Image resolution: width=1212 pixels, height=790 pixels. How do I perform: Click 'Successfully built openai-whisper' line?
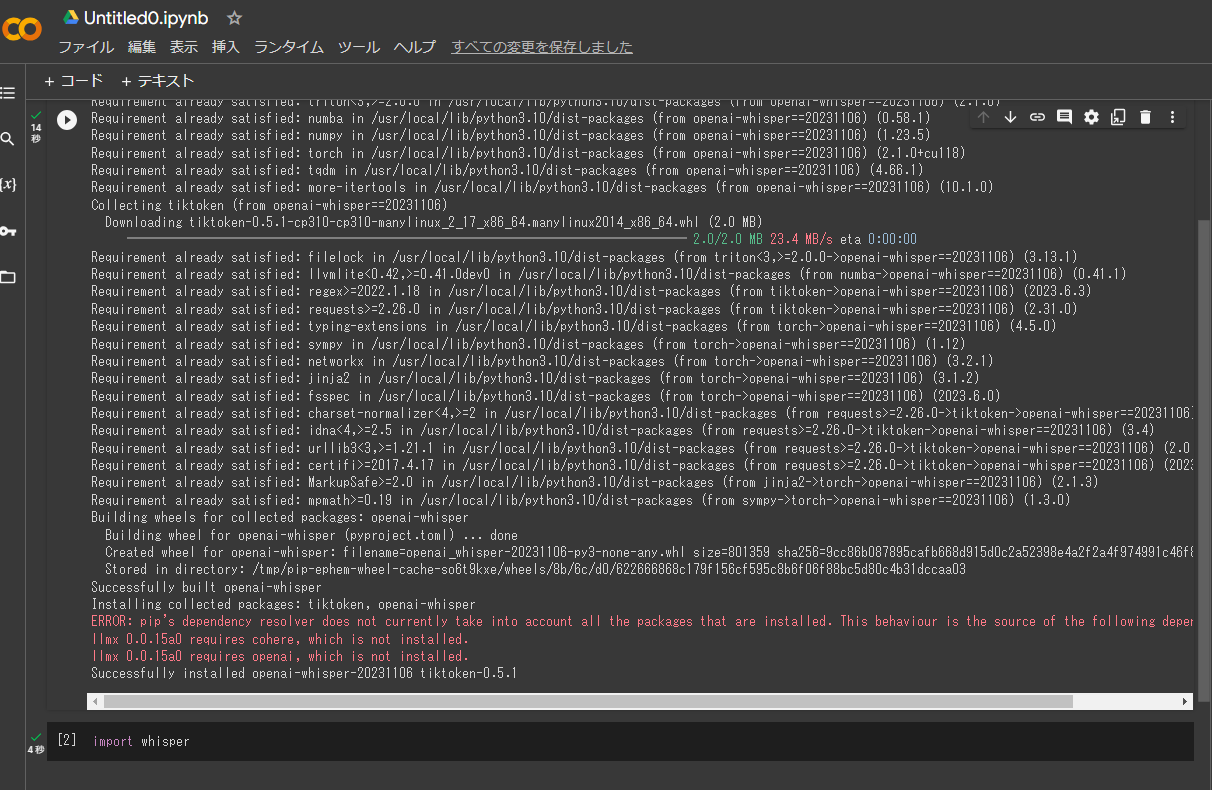(x=206, y=587)
